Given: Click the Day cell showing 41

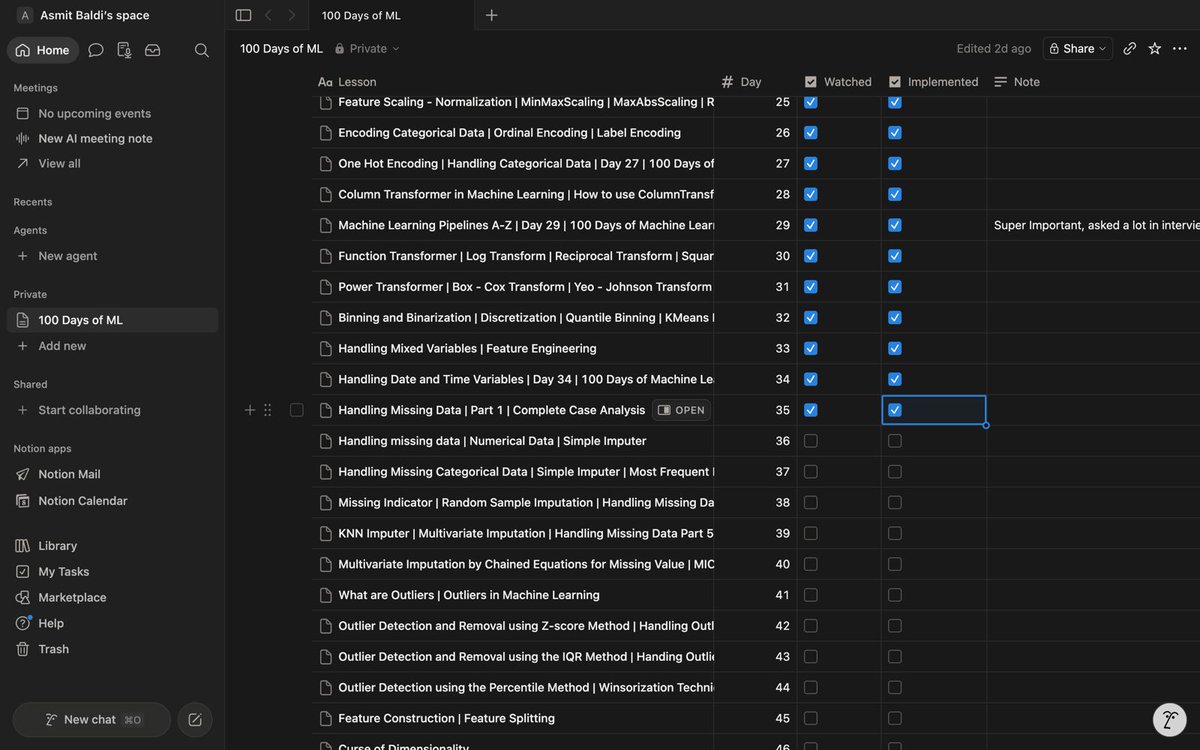Looking at the screenshot, I should (755, 595).
